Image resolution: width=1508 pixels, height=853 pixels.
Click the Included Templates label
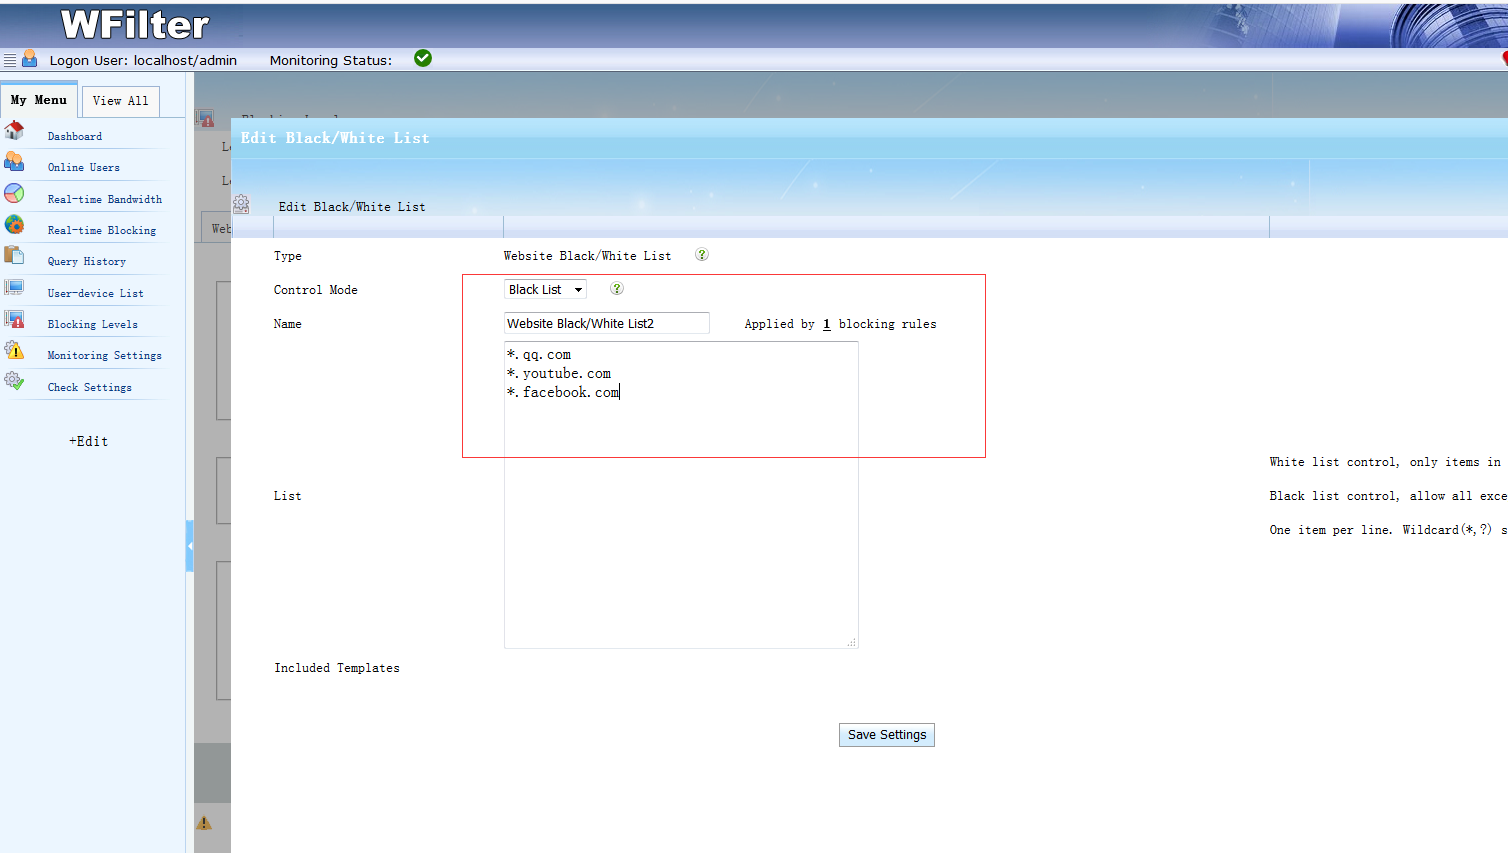(x=337, y=668)
